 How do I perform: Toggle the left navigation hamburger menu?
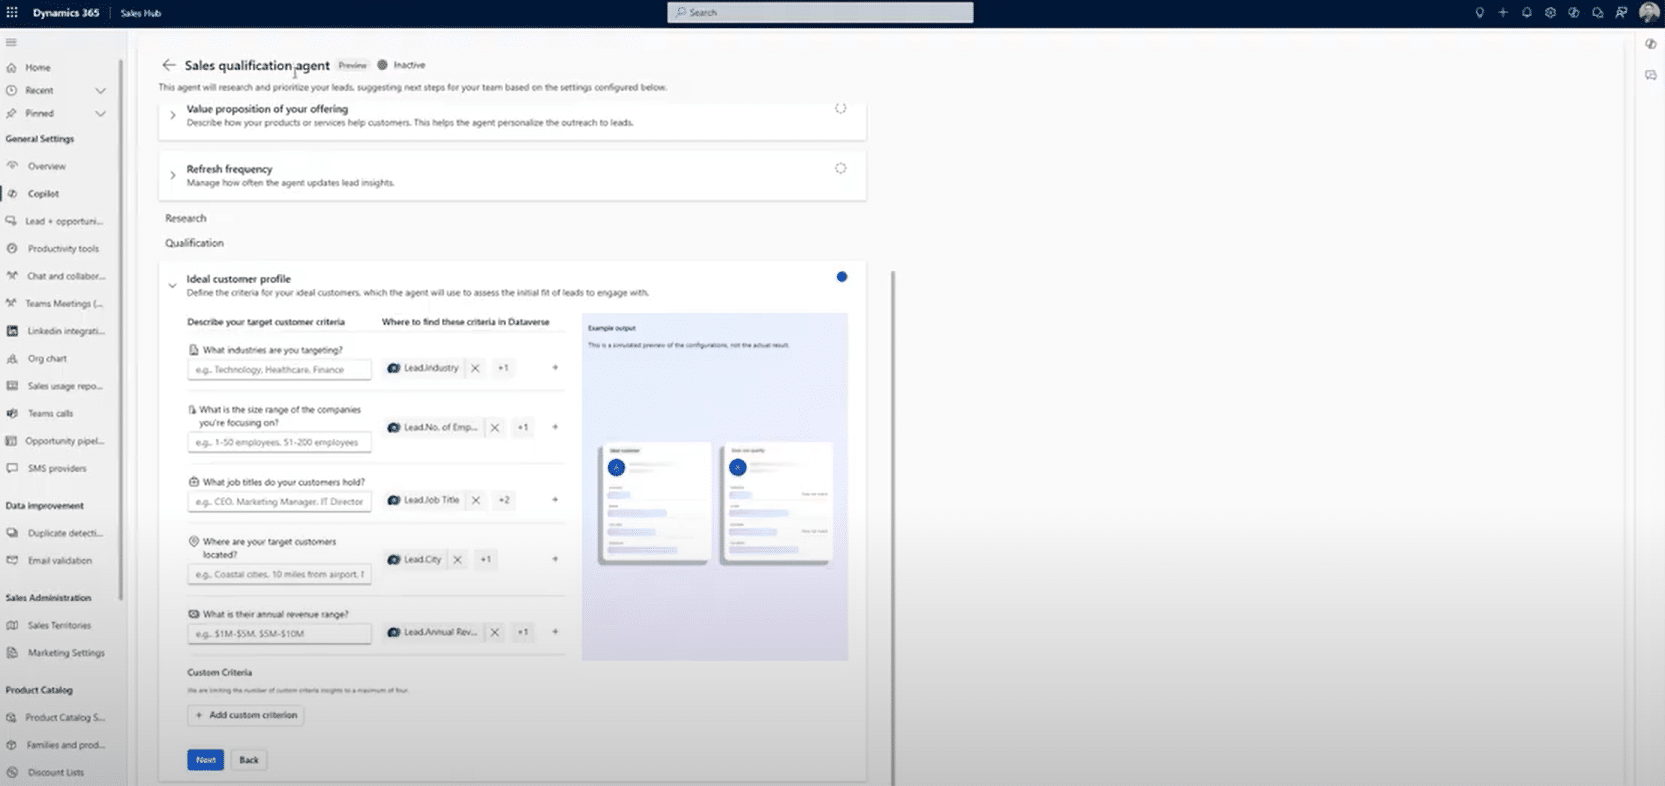[x=11, y=42]
